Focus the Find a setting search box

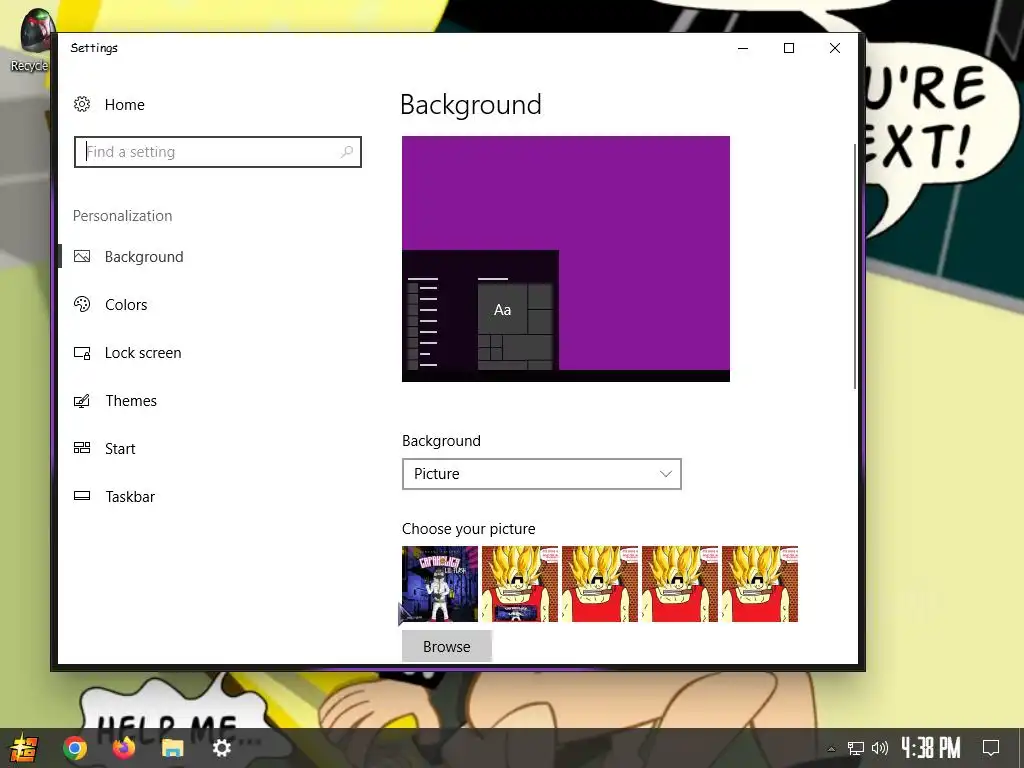pyautogui.click(x=217, y=152)
